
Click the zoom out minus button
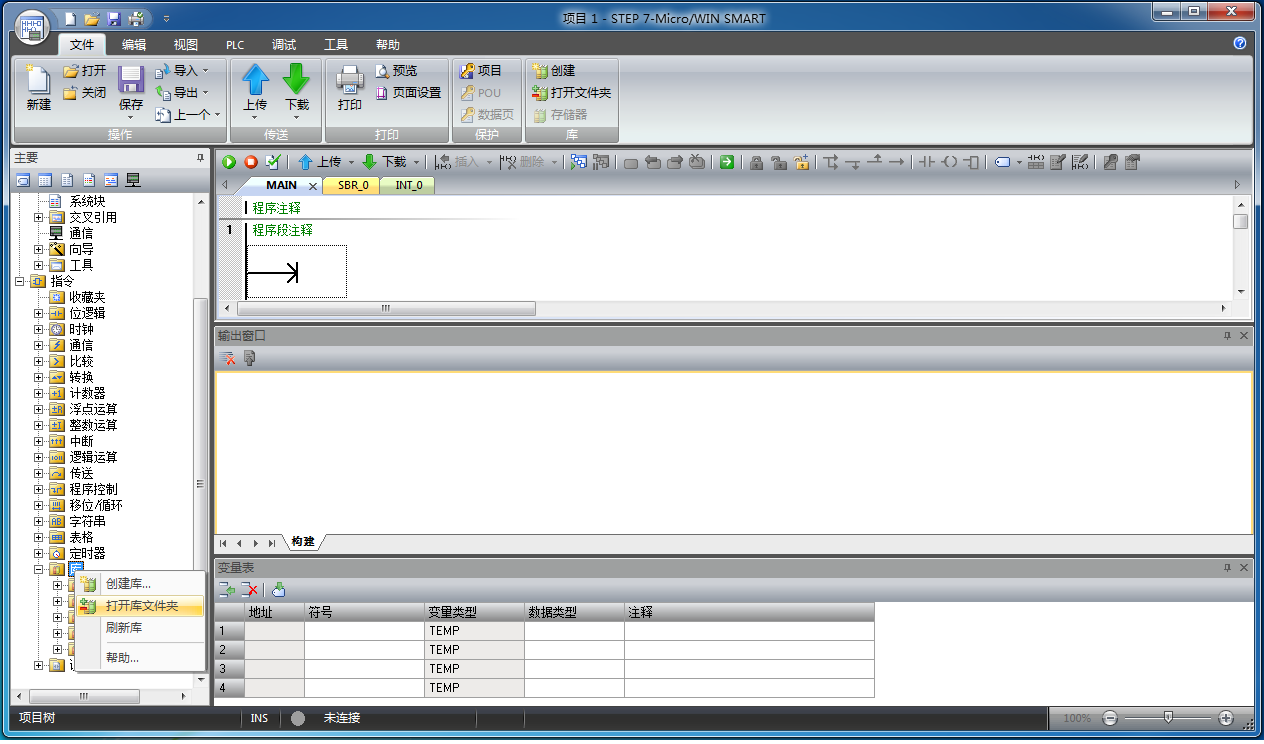1109,718
